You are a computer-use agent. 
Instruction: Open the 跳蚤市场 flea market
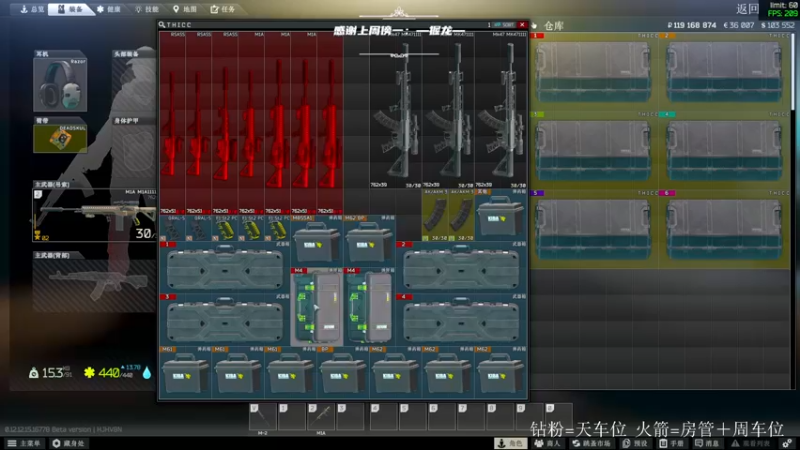pos(591,443)
